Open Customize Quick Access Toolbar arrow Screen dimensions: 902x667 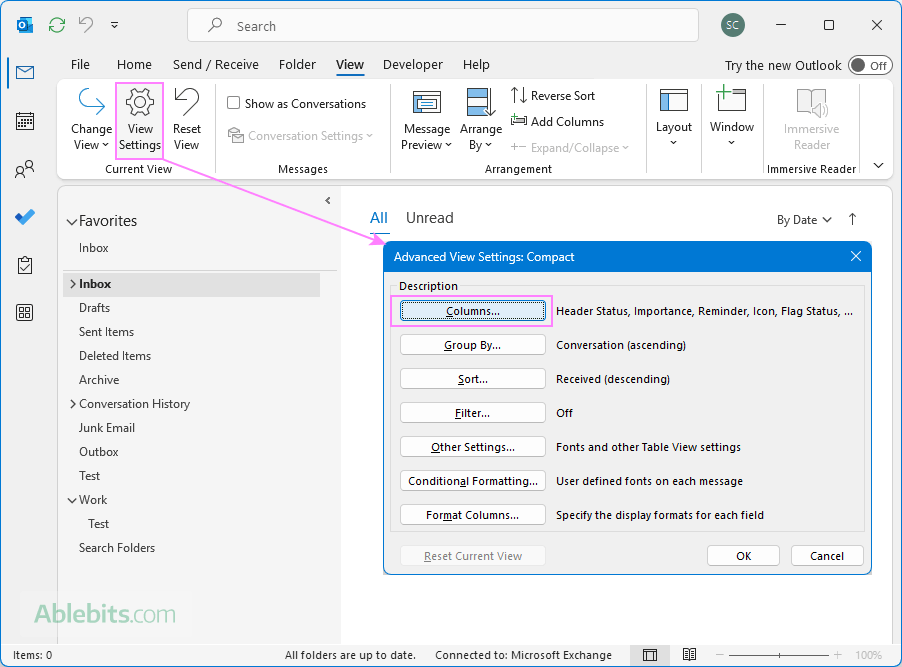pos(114,25)
